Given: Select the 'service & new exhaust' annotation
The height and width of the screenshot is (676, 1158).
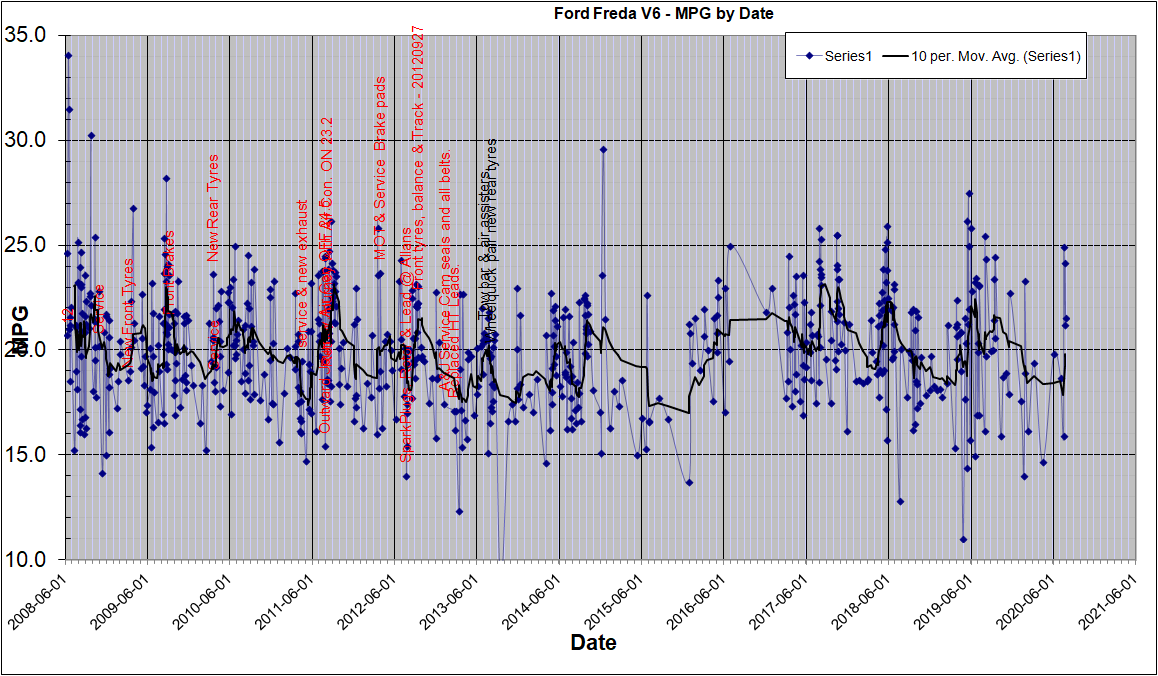Looking at the screenshot, I should pyautogui.click(x=301, y=273).
